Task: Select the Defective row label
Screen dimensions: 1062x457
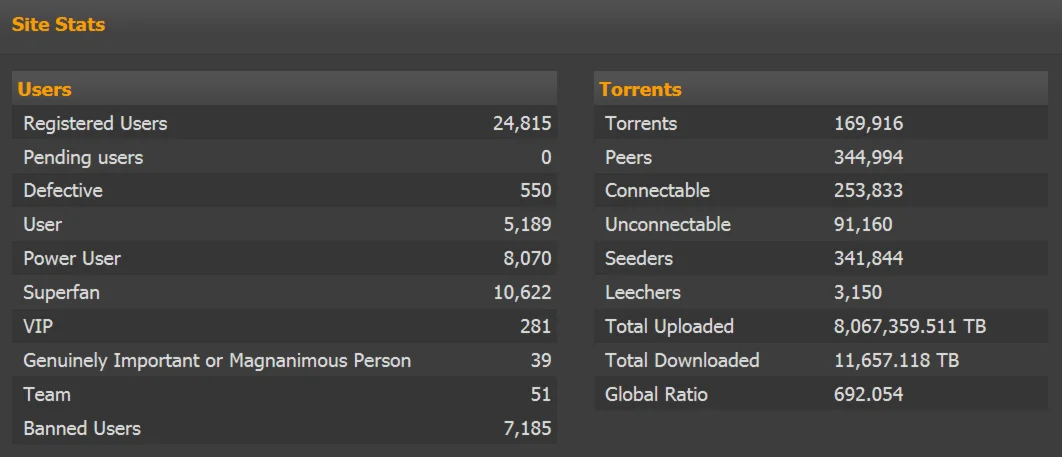Action: [63, 190]
